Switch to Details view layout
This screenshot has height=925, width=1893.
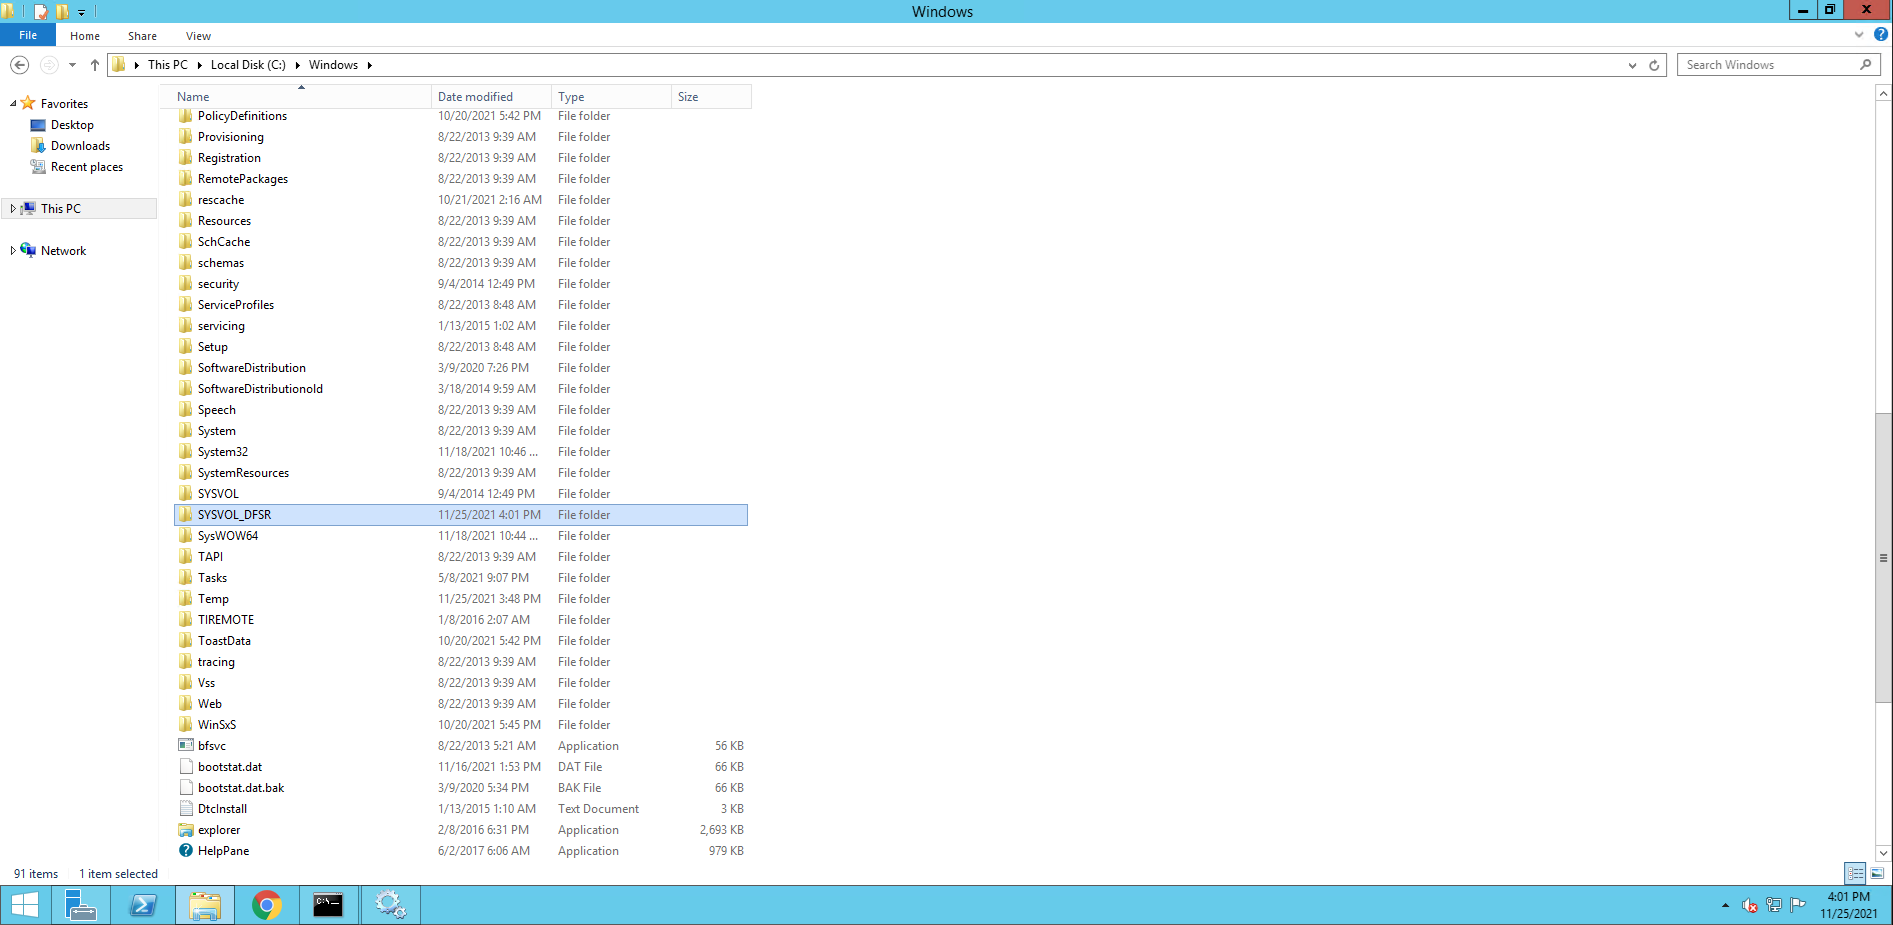point(1856,873)
